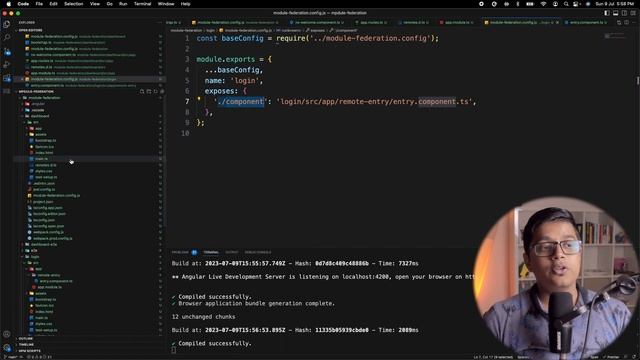Collapse the MODULE-FEDERATION workspace section
This screenshot has height=360, width=640.
[35, 91]
